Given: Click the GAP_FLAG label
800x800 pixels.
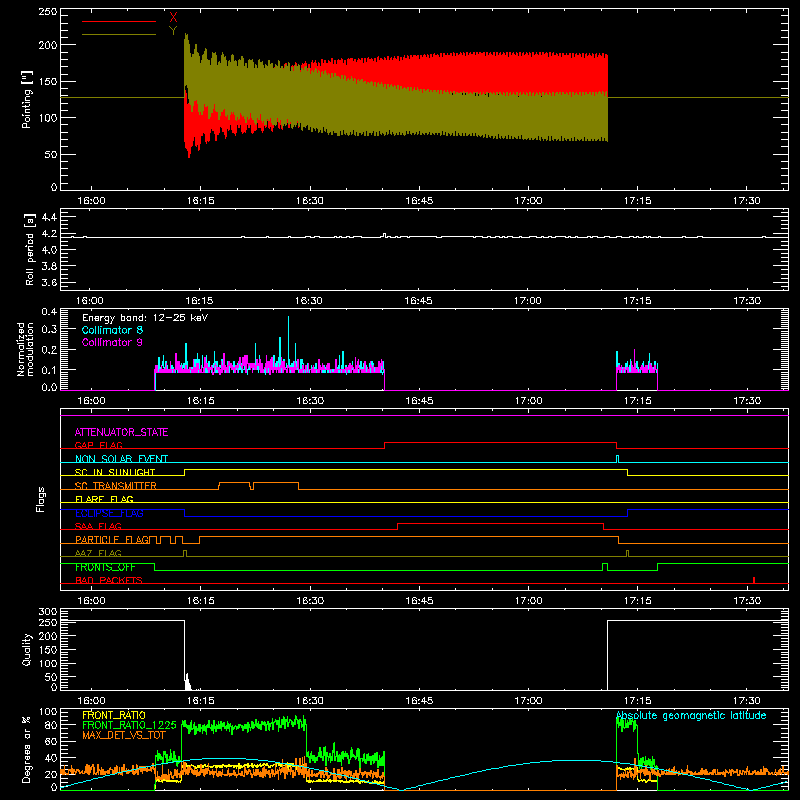Looking at the screenshot, I should click(x=98, y=445).
